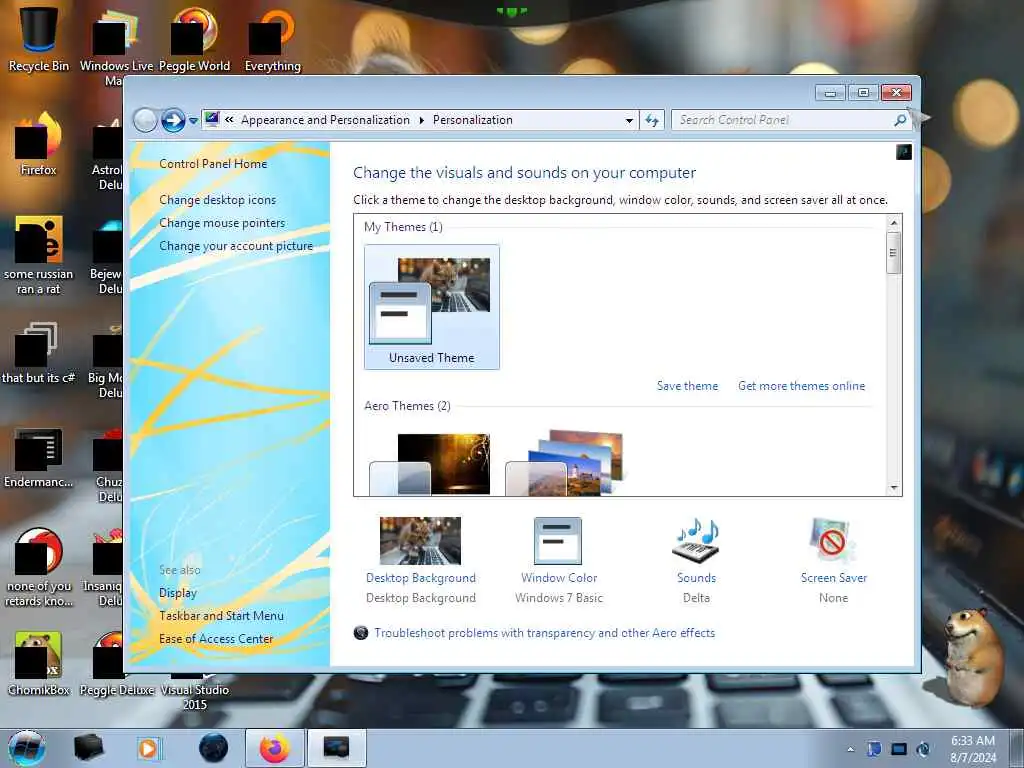The height and width of the screenshot is (768, 1024).
Task: Click the Personalization breadcrumb
Action: point(473,120)
